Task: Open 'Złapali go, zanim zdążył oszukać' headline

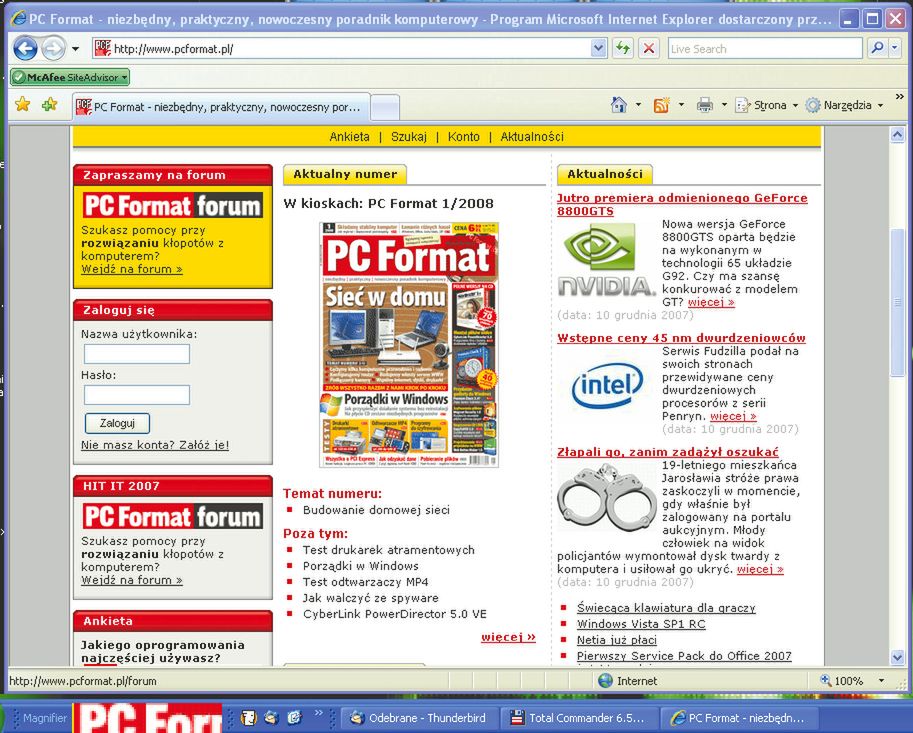Action: 667,452
